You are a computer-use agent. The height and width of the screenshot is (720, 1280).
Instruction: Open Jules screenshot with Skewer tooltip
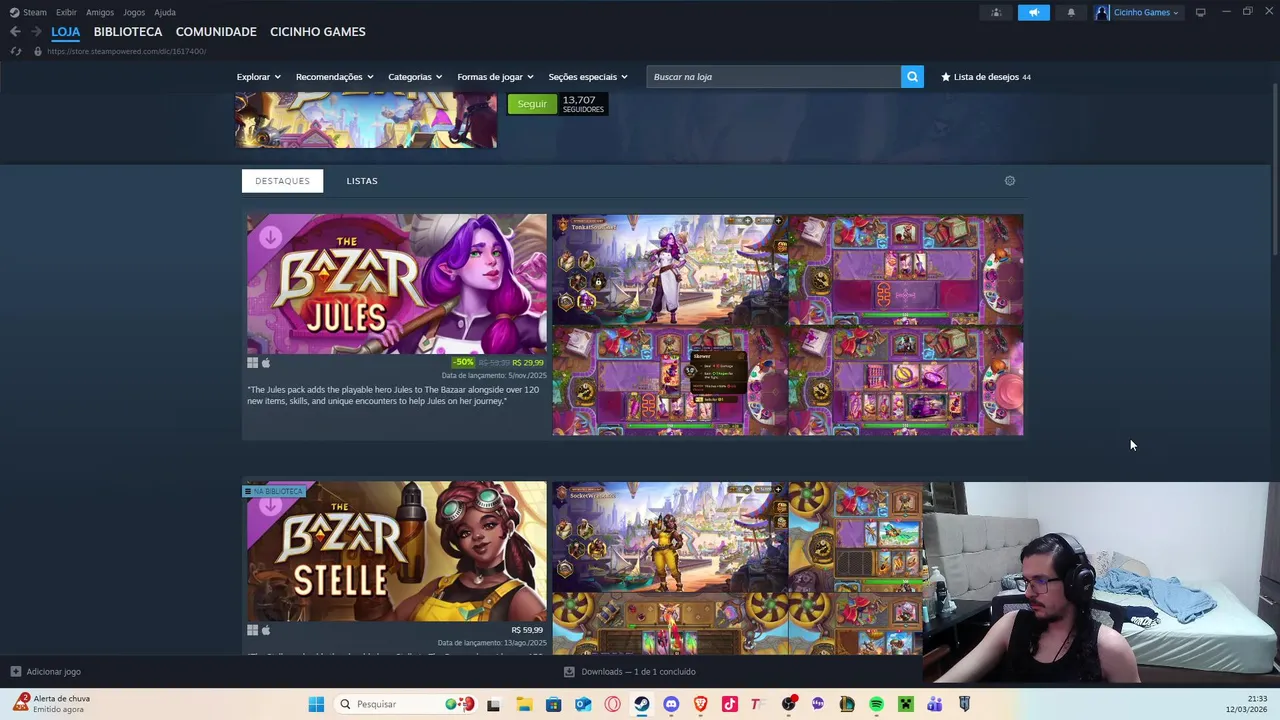pyautogui.click(x=670, y=381)
